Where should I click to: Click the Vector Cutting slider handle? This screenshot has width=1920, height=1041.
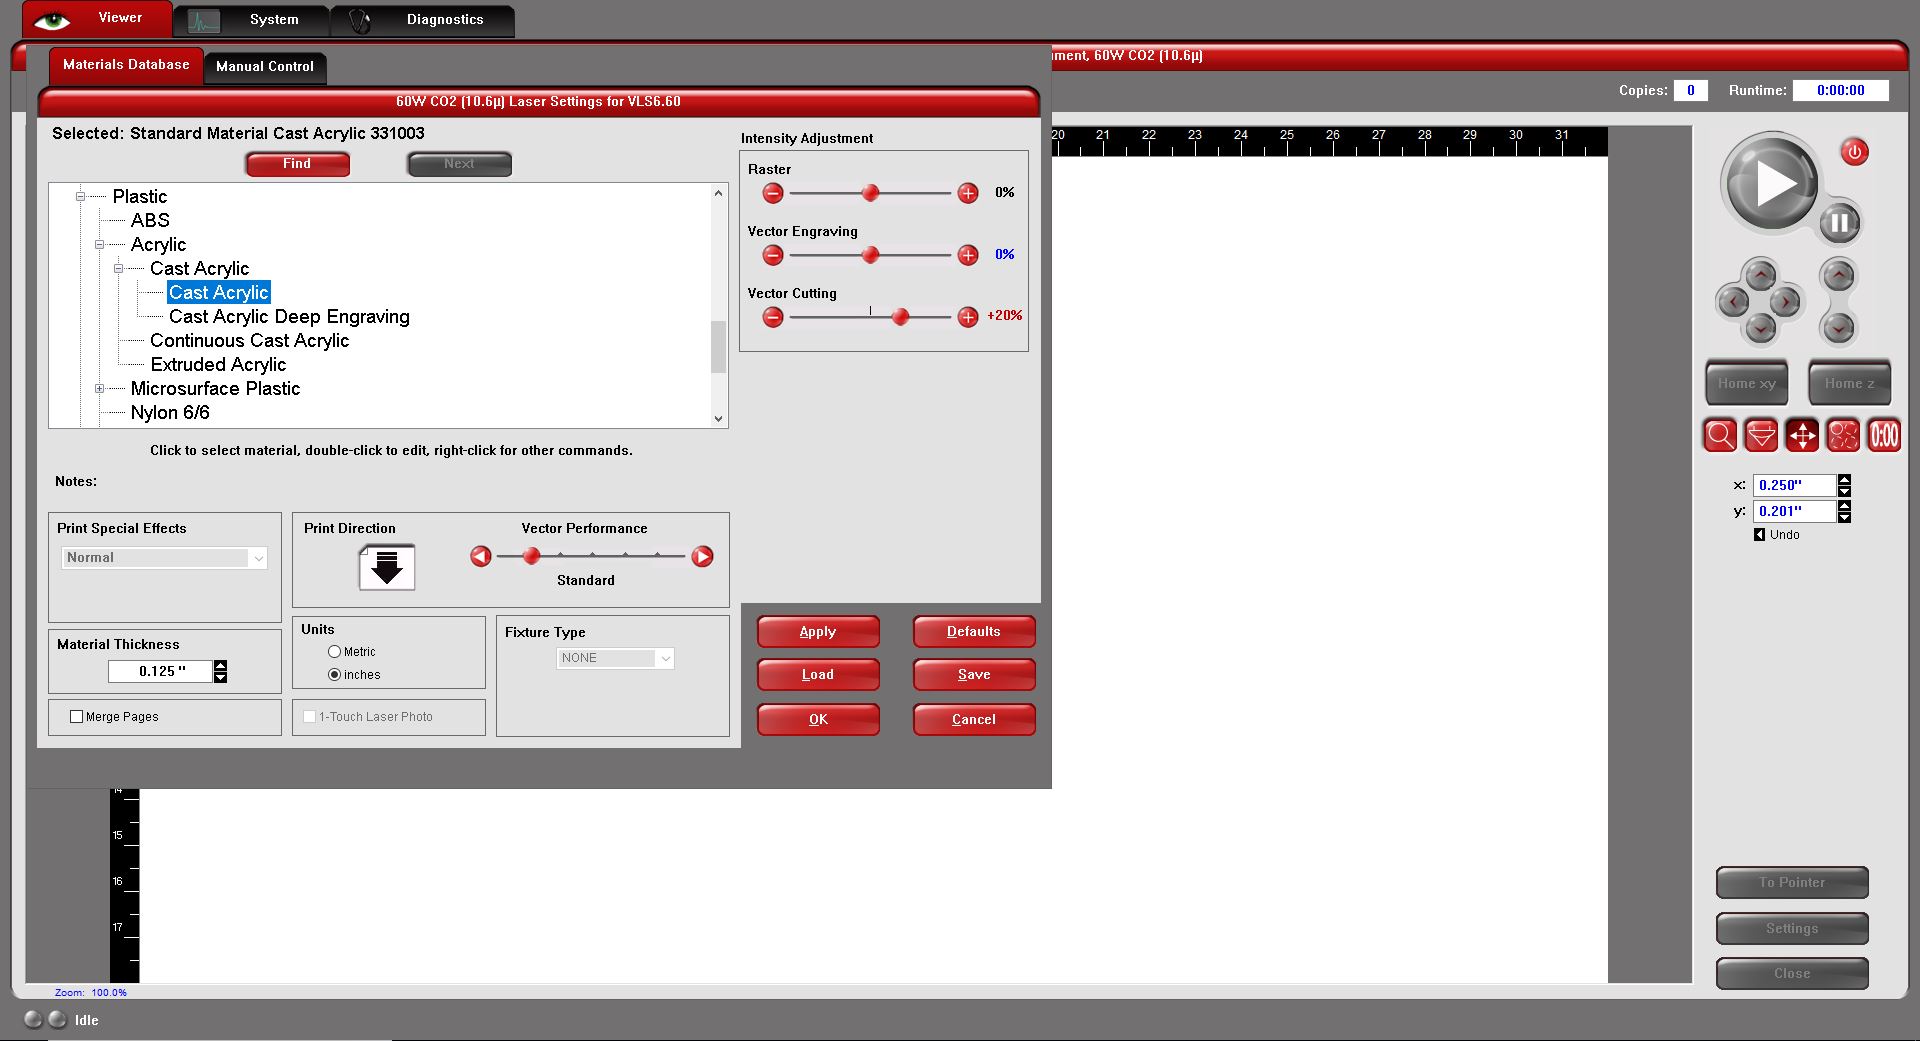click(900, 317)
